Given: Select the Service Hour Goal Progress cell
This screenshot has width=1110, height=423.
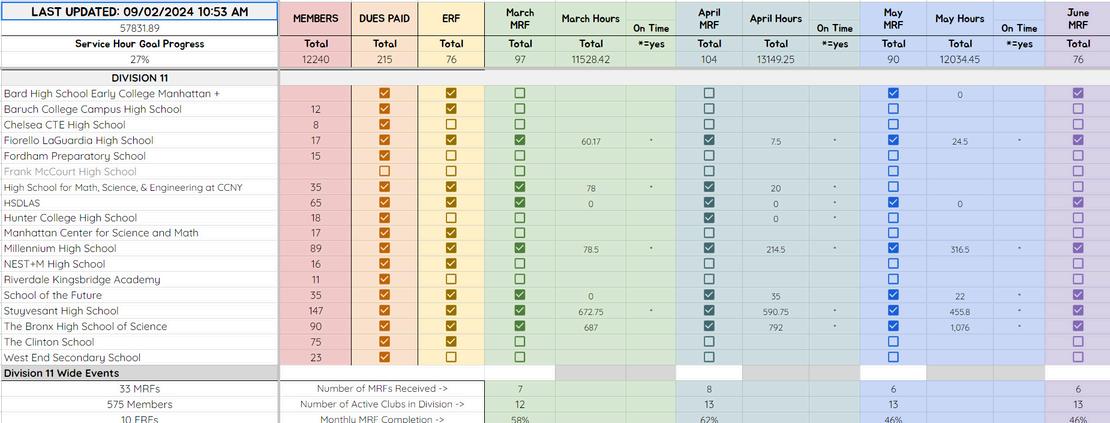Looking at the screenshot, I should tap(139, 44).
